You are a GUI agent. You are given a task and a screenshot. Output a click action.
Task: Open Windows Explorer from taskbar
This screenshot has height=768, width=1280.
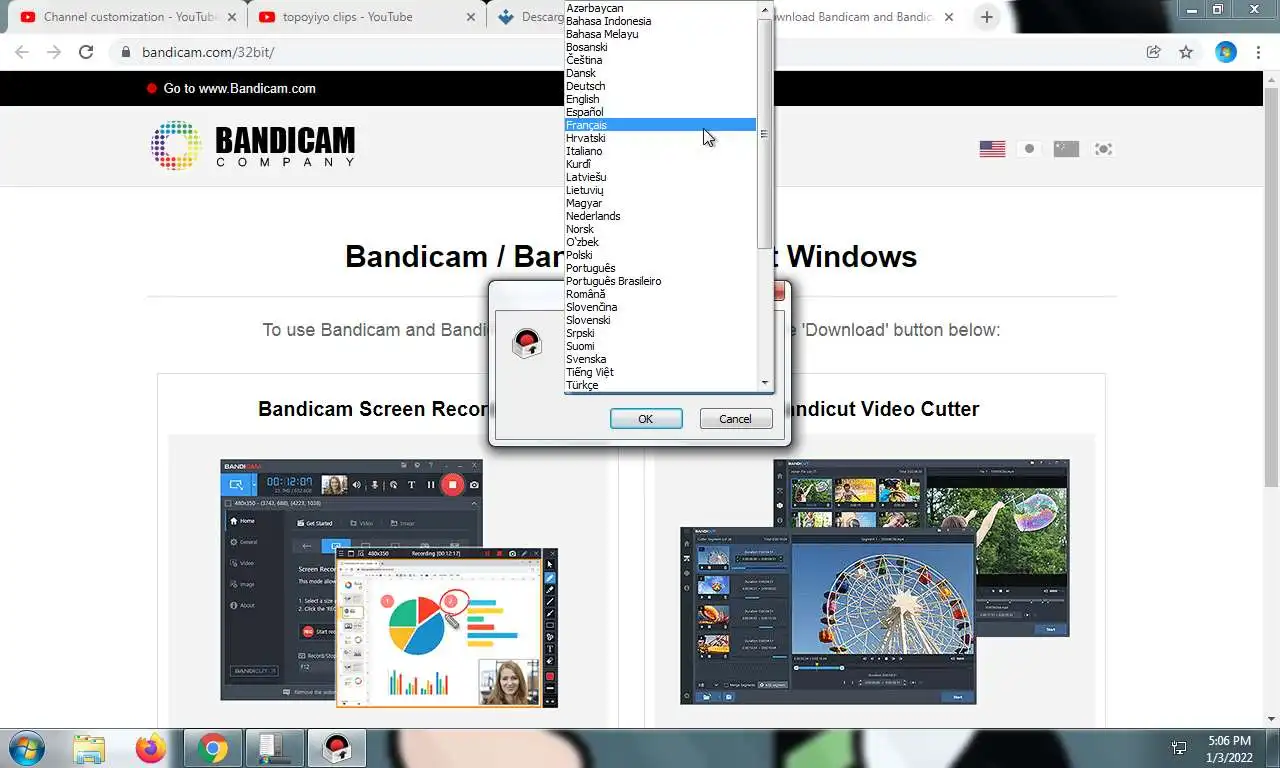pyautogui.click(x=89, y=748)
